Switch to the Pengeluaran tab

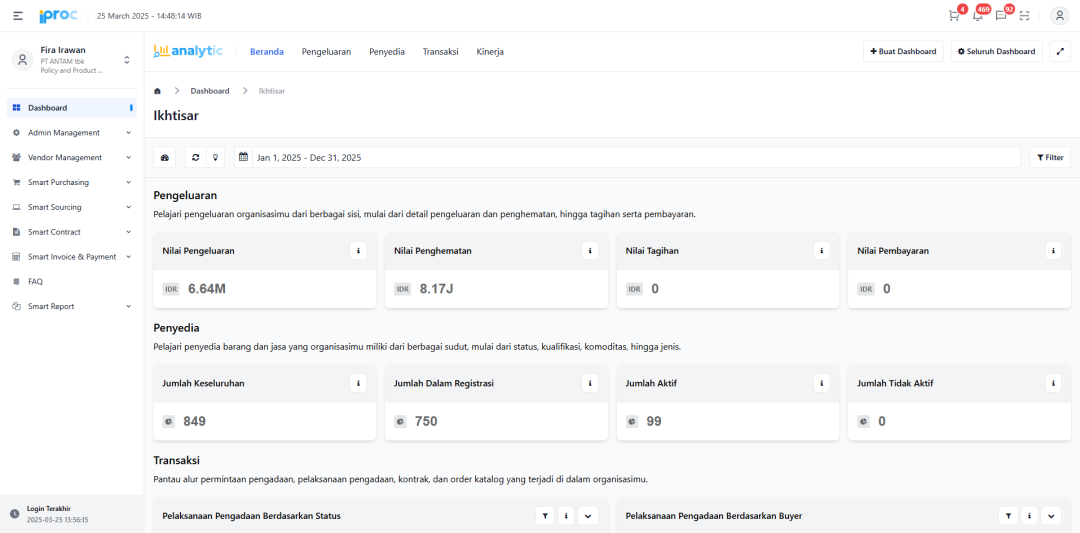[x=326, y=52]
